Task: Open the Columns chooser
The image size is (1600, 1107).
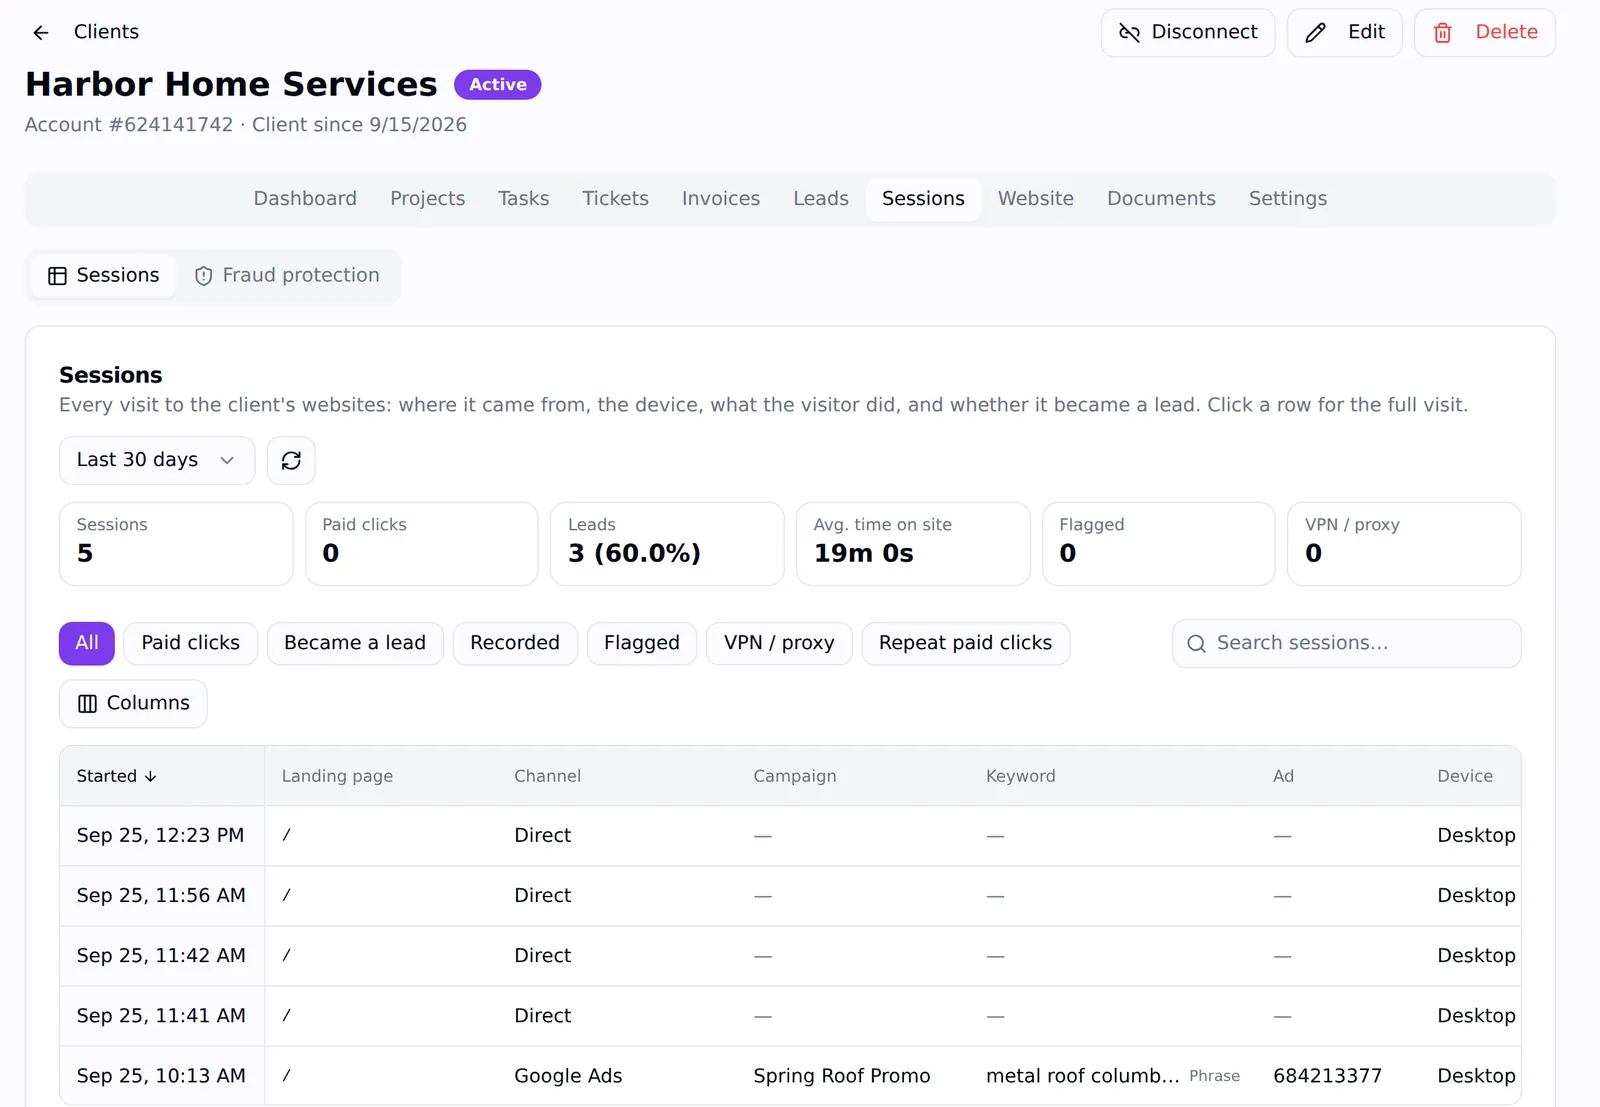Action: coord(133,704)
